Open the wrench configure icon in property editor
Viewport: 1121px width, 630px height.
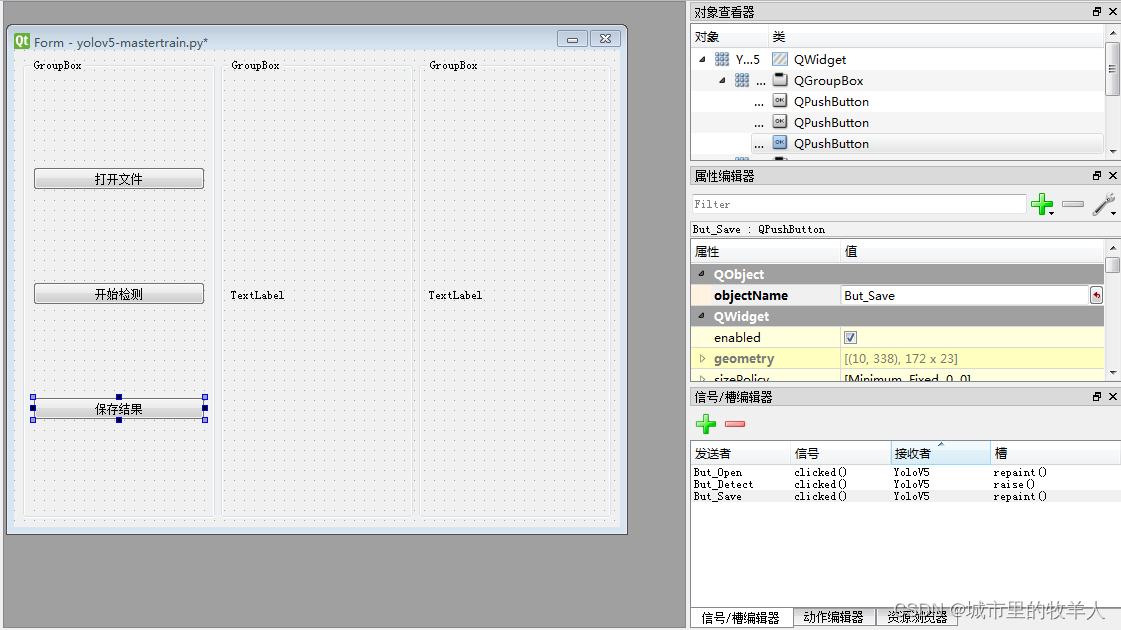(1105, 204)
